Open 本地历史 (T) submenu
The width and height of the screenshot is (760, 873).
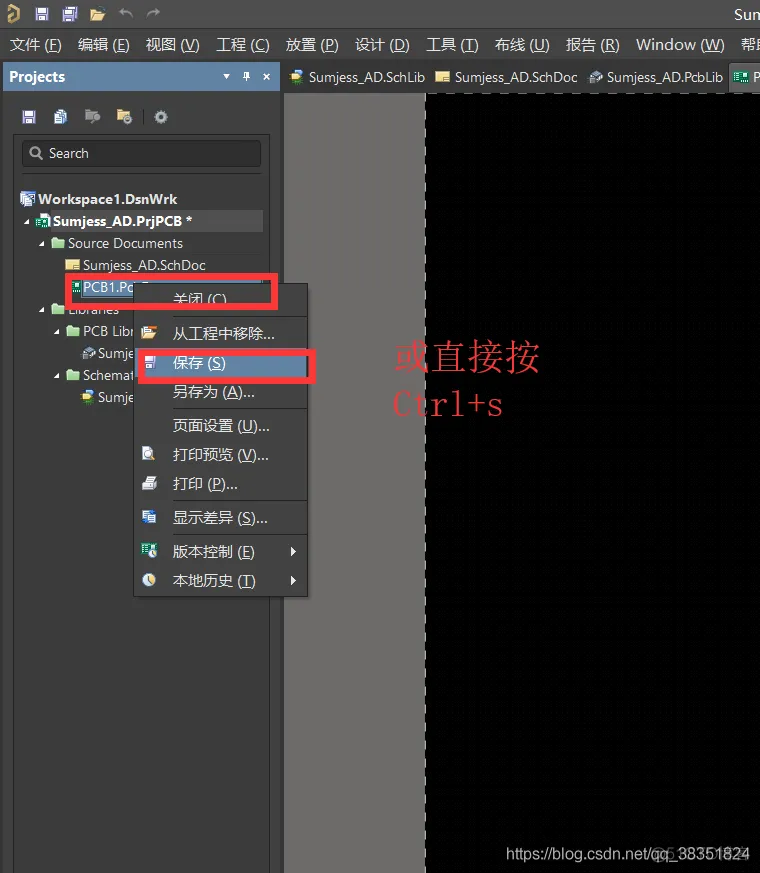221,581
